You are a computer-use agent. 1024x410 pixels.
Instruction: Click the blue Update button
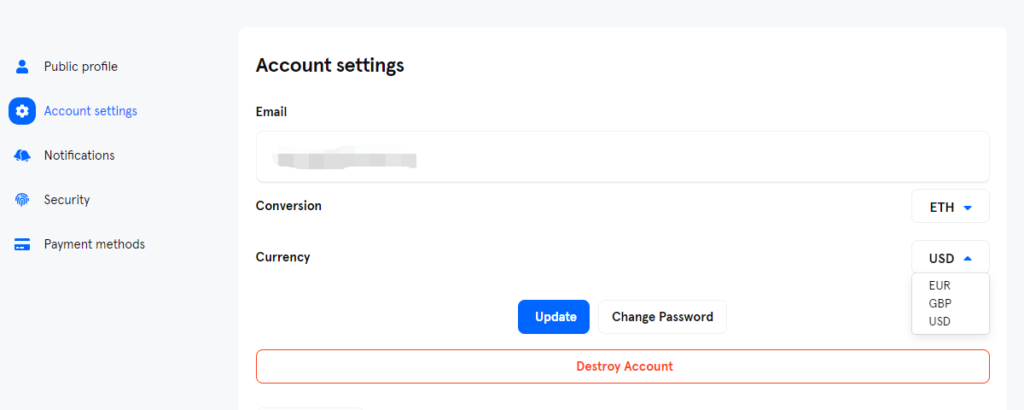(x=554, y=317)
